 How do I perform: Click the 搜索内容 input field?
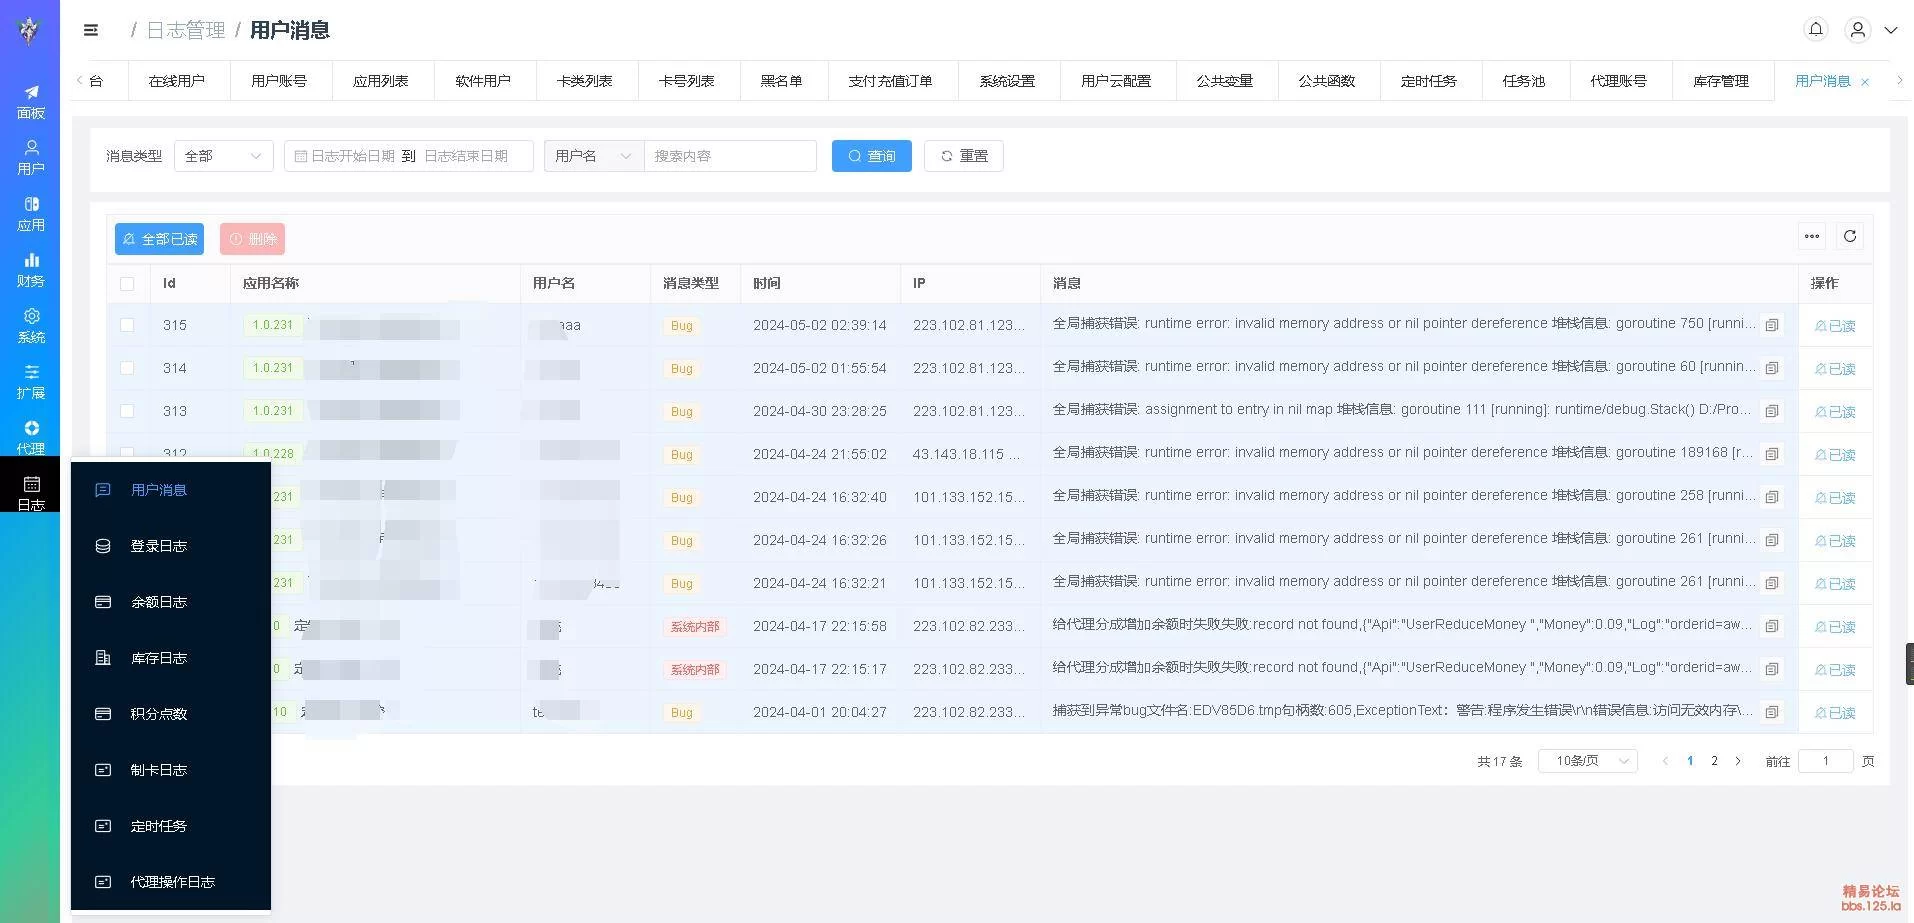click(x=731, y=156)
